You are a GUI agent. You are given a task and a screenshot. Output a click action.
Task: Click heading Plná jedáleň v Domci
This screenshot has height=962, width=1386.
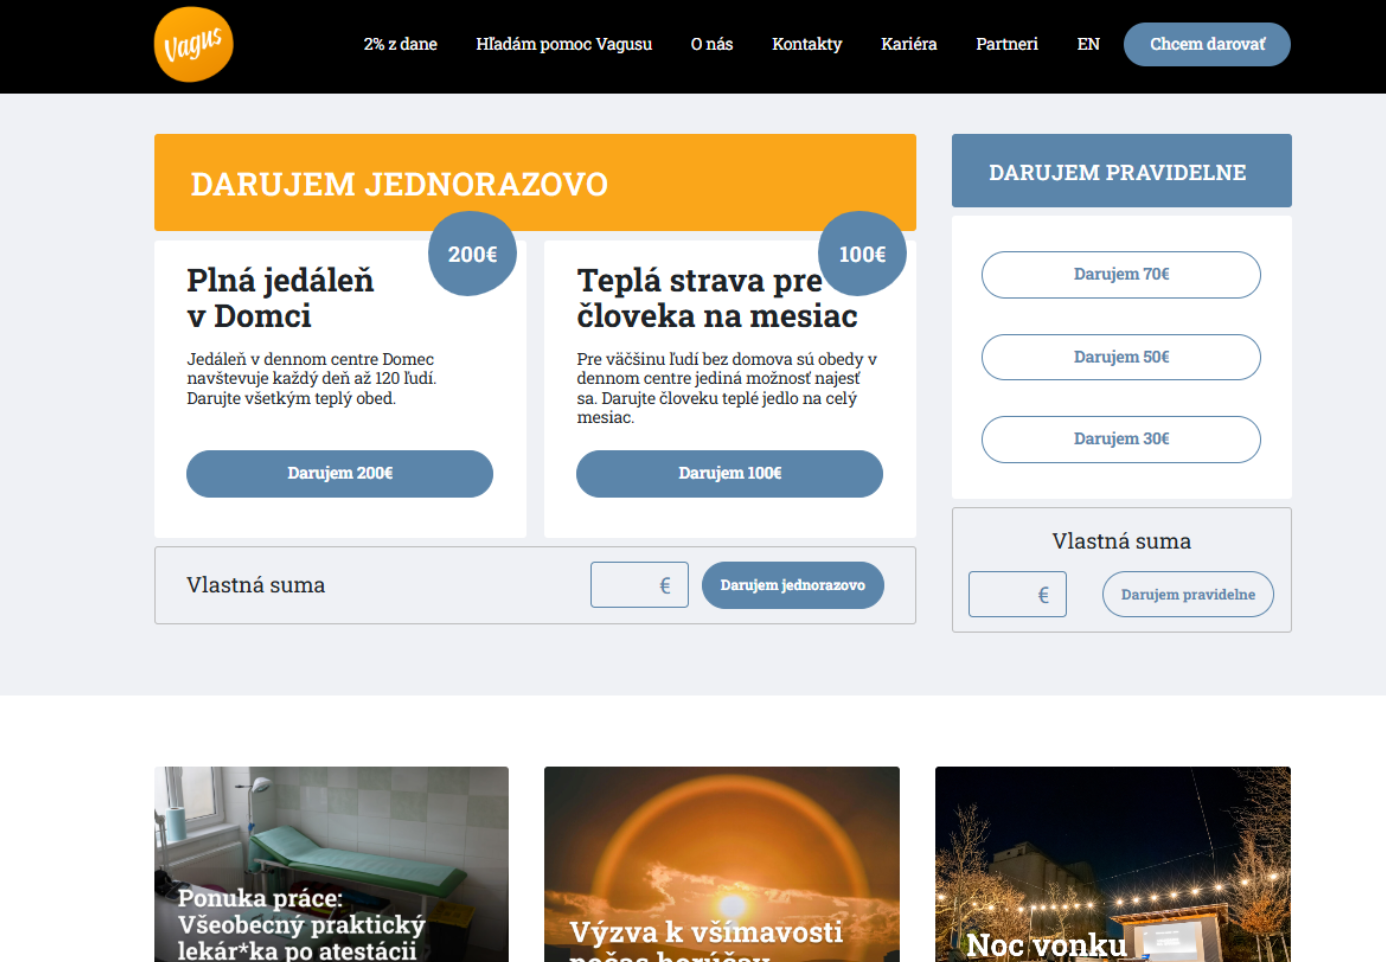280,298
